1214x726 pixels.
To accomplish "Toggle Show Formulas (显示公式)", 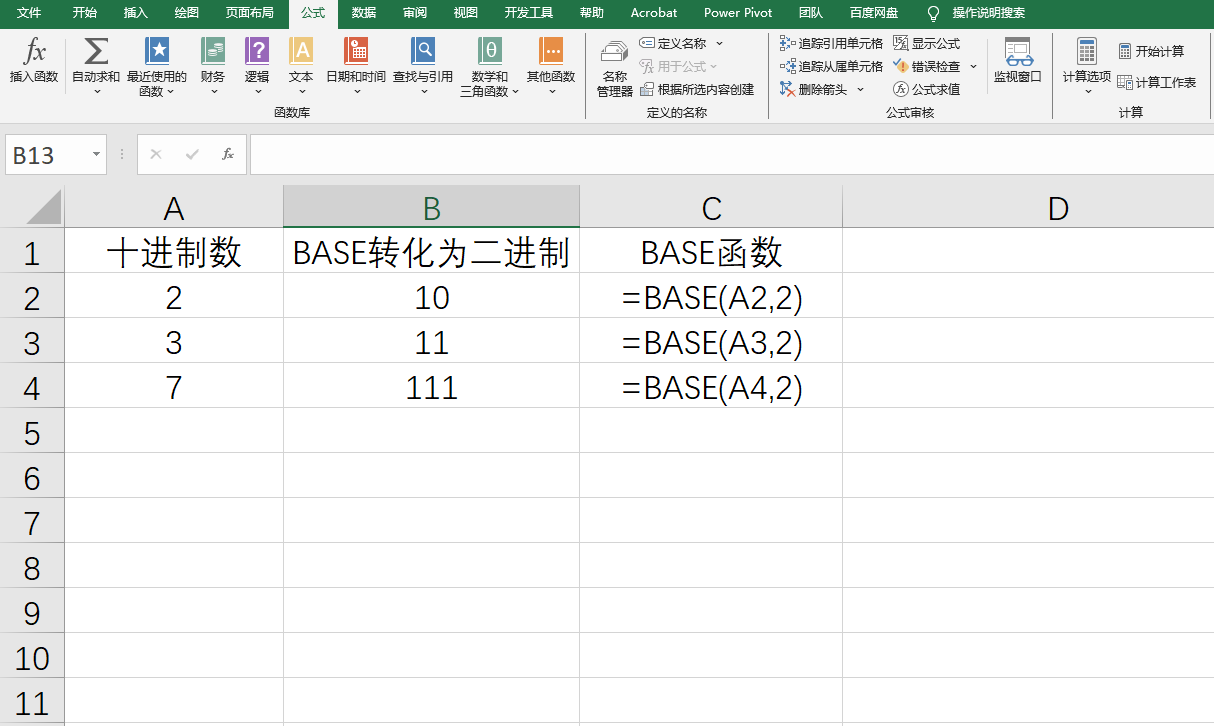I will coord(926,43).
